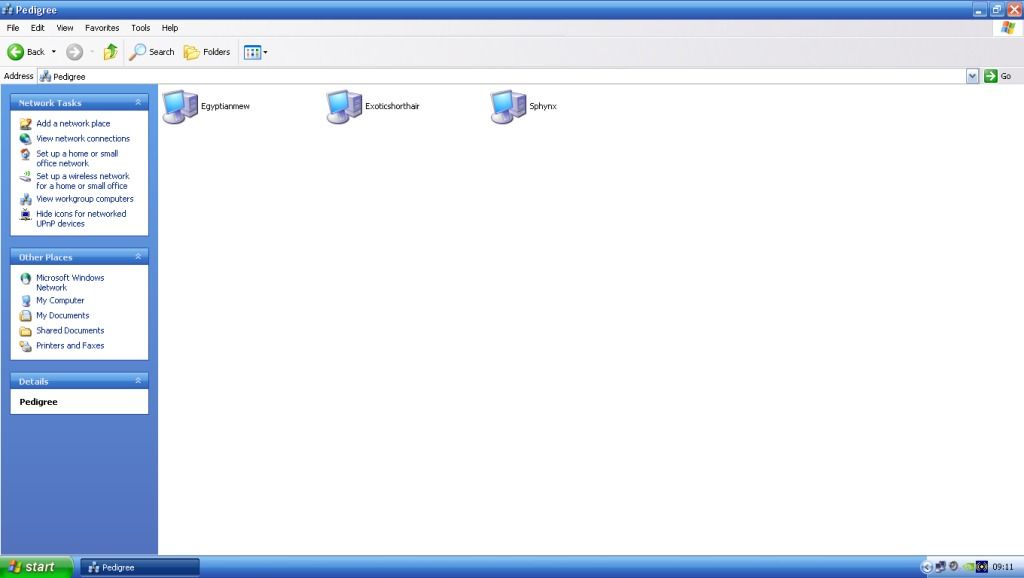Toggle the Folders pane button
Viewport: 1024px width, 578px height.
click(207, 52)
